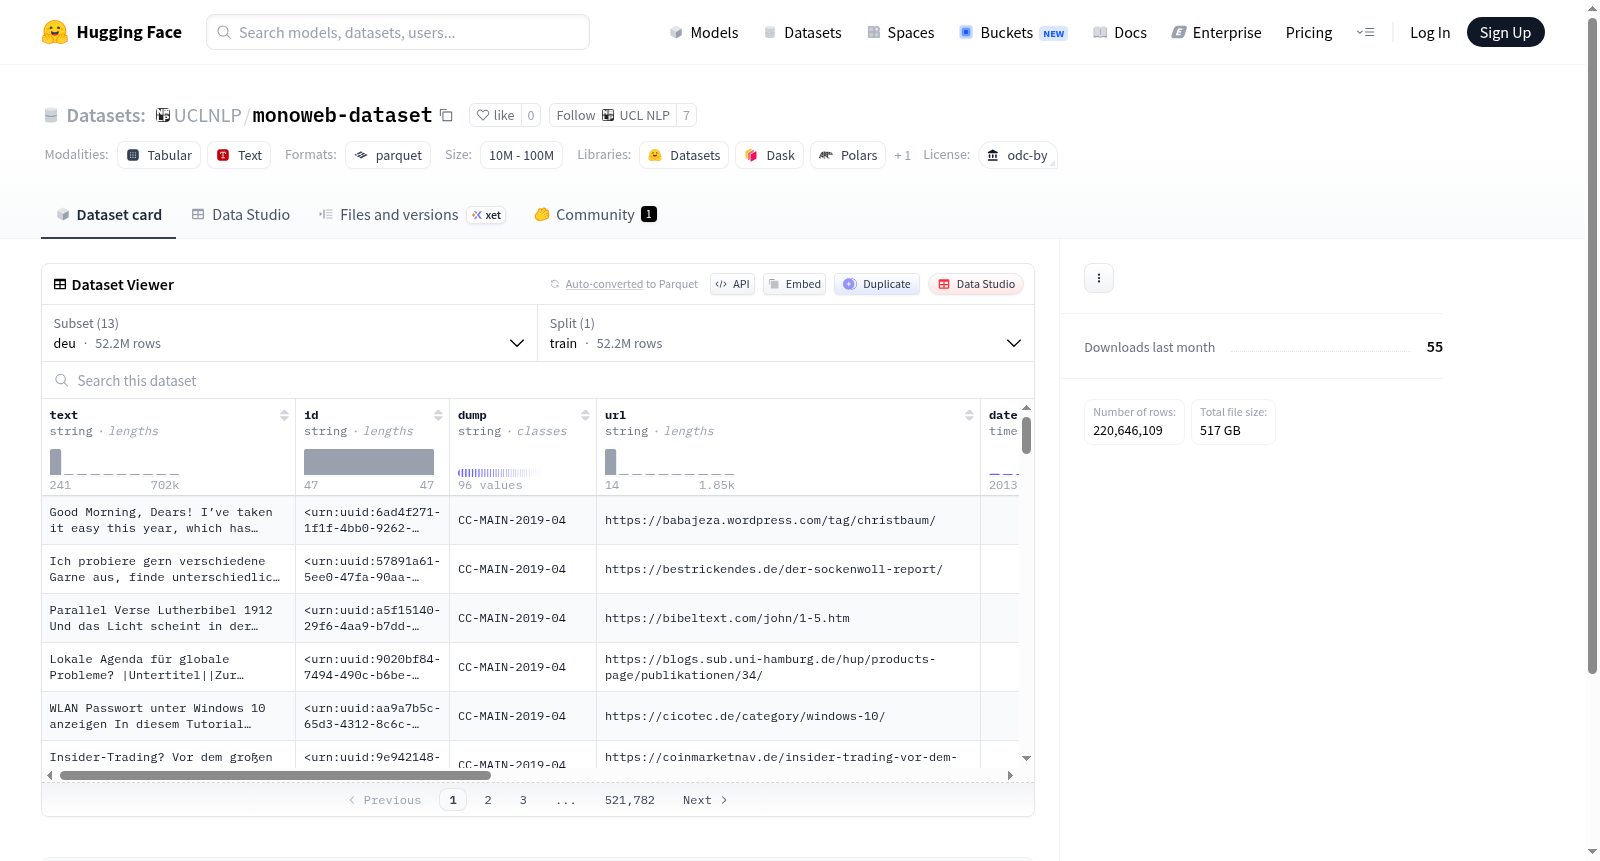Expand the Split train dropdown

(x=786, y=334)
